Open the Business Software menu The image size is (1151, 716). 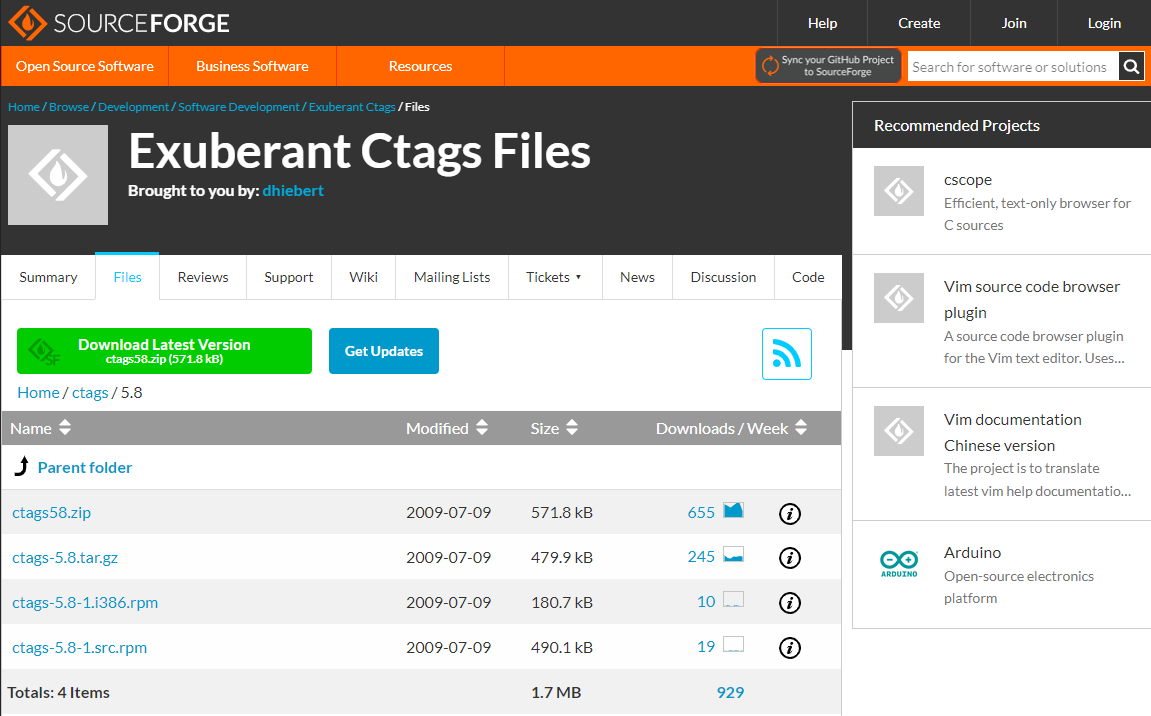click(x=252, y=66)
